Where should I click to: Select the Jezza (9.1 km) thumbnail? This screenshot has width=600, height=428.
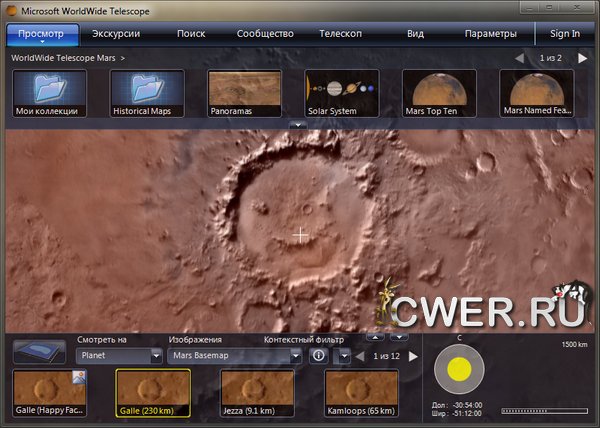click(257, 393)
